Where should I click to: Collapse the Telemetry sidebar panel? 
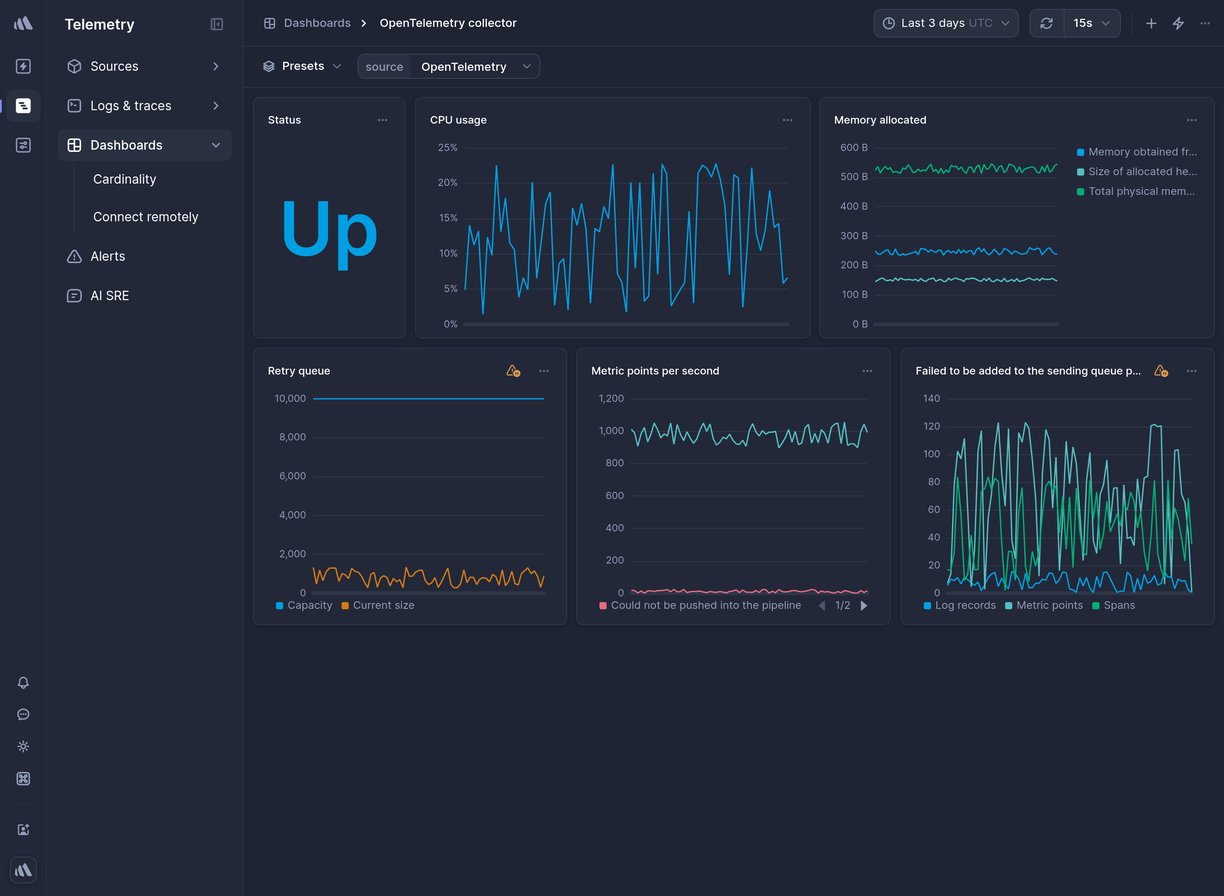(217, 24)
